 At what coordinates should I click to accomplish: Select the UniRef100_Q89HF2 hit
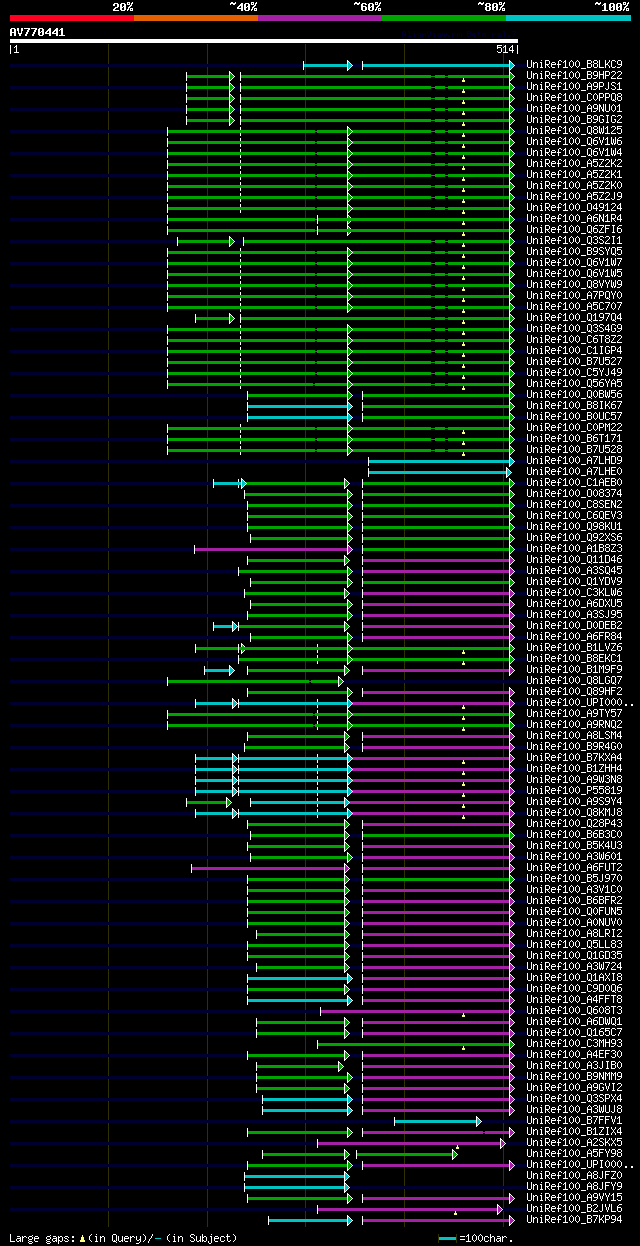pyautogui.click(x=574, y=691)
